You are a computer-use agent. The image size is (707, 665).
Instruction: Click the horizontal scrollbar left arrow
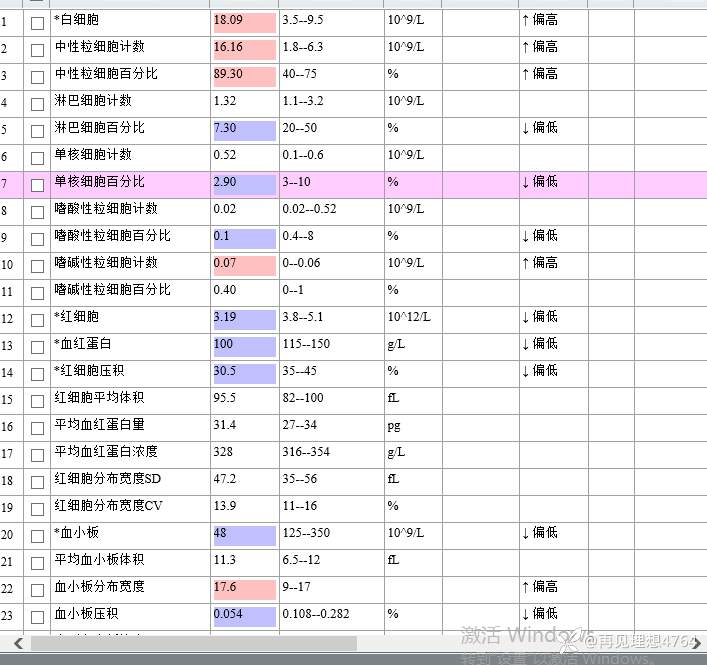point(17,643)
